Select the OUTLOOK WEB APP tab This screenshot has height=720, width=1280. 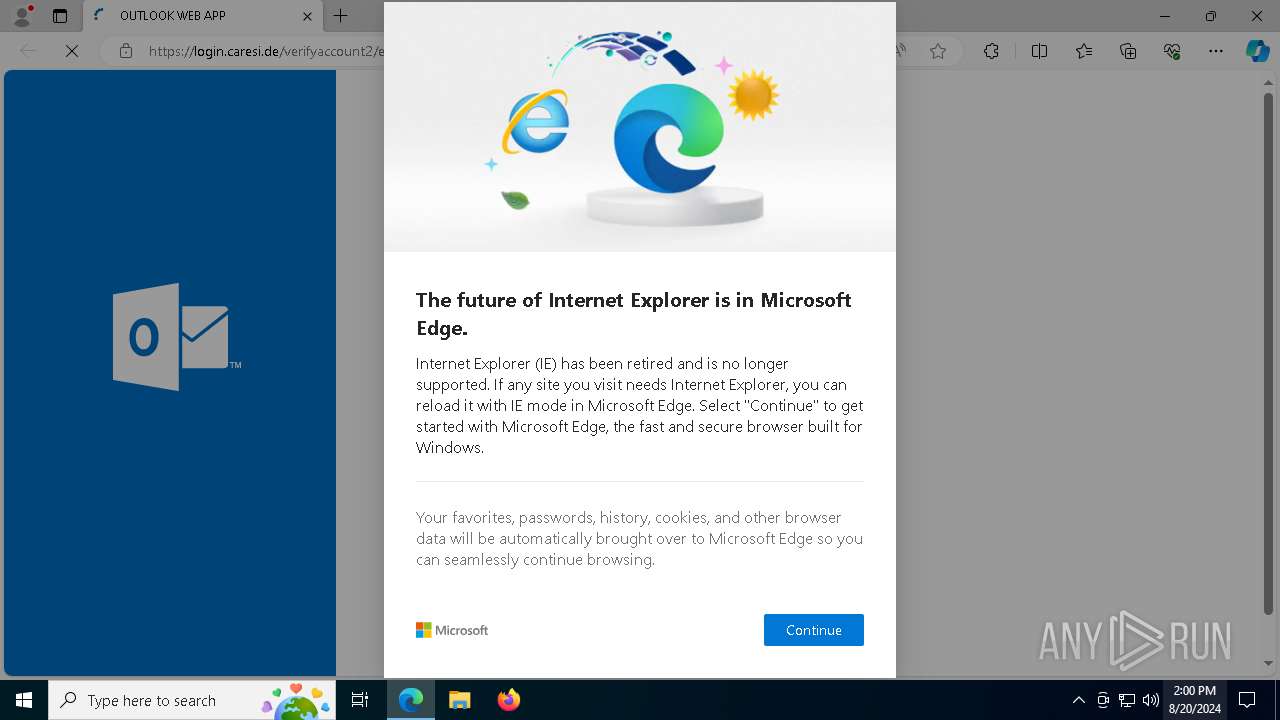click(200, 16)
